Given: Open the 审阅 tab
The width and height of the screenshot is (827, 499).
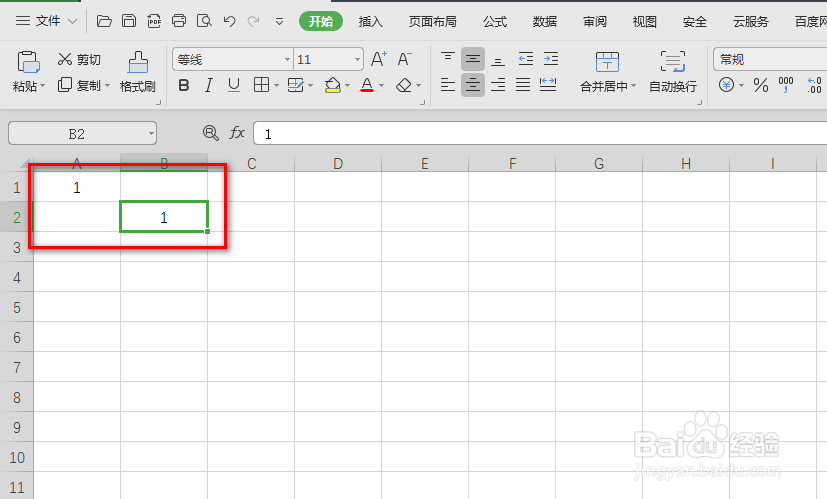Looking at the screenshot, I should click(595, 22).
